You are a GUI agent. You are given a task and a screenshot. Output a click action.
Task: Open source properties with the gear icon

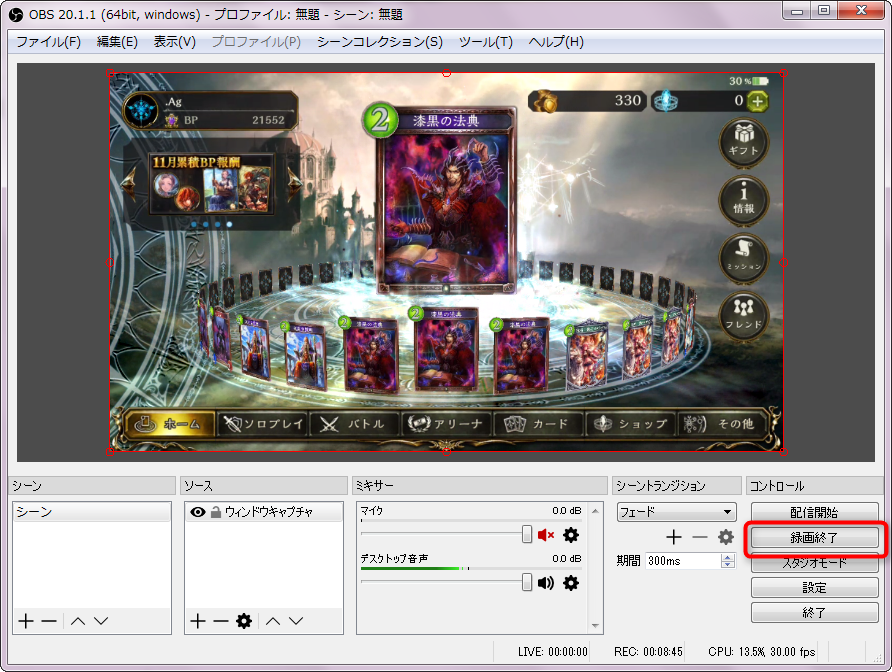(244, 621)
